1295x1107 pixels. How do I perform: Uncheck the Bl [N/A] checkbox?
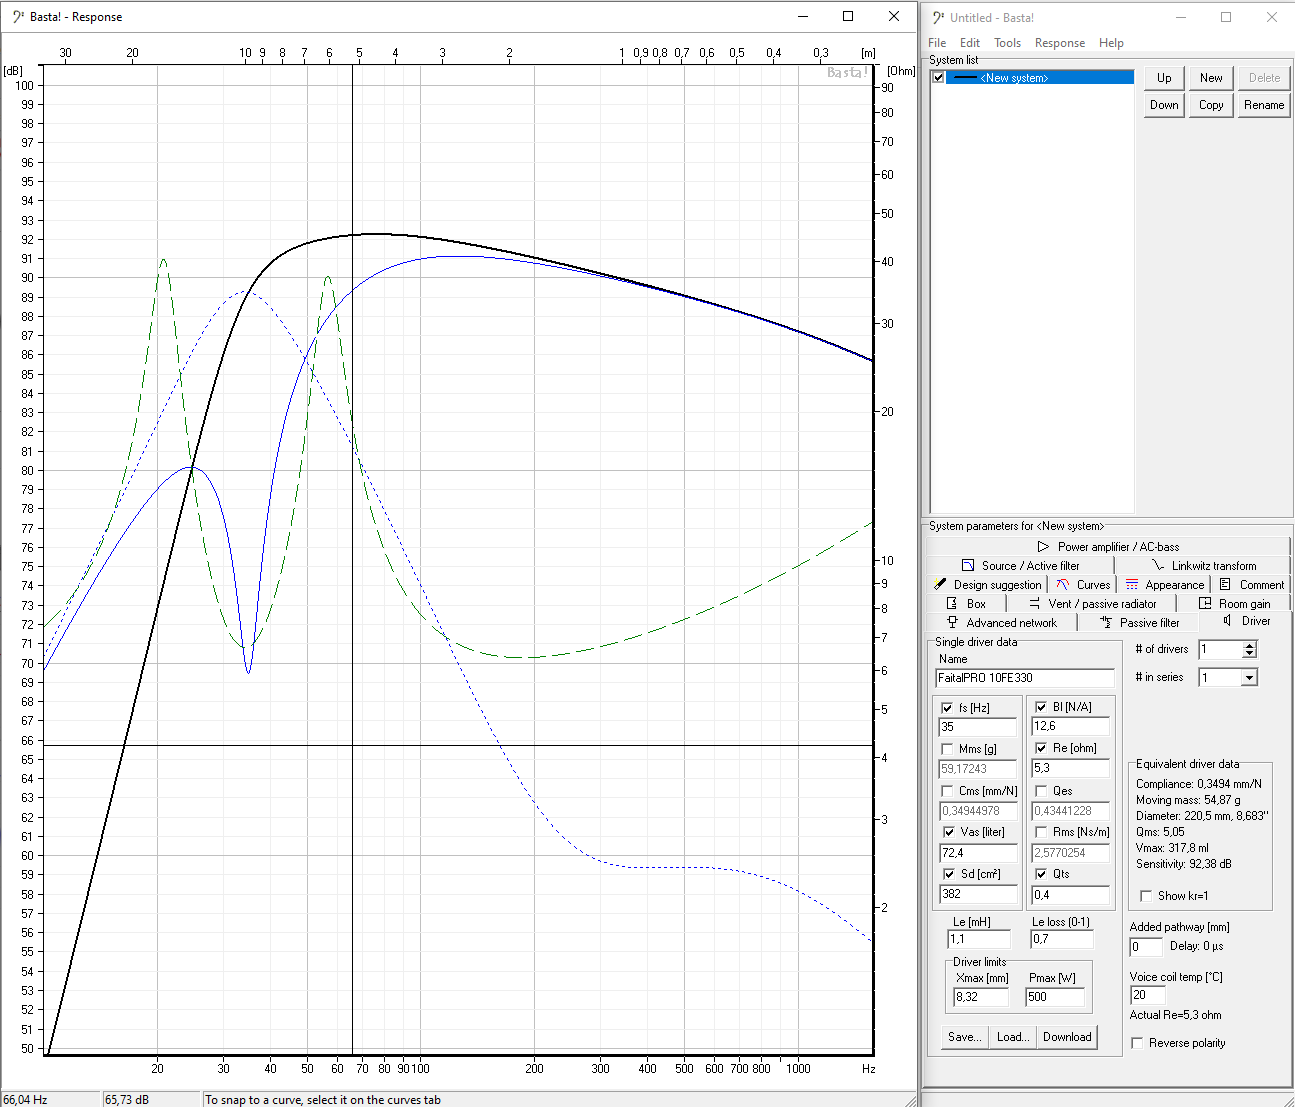(1041, 707)
